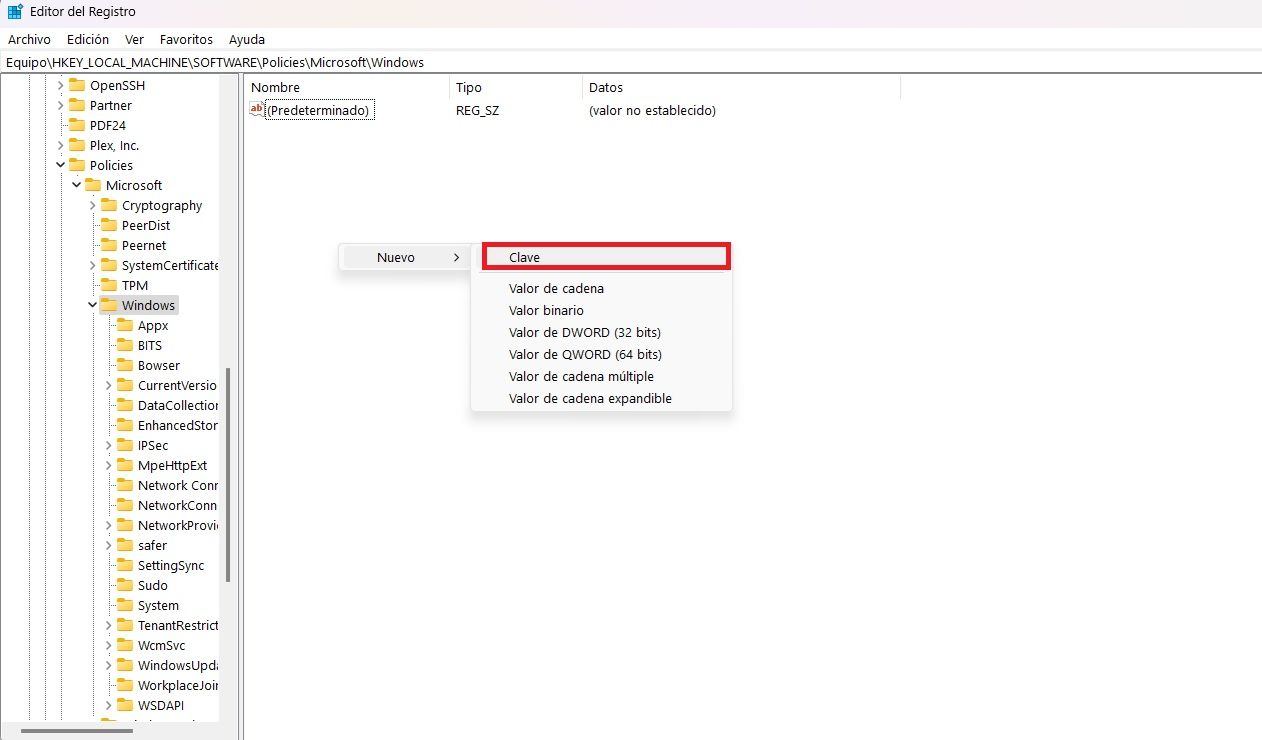Collapse the Windows key node
1262x740 pixels.
93,305
